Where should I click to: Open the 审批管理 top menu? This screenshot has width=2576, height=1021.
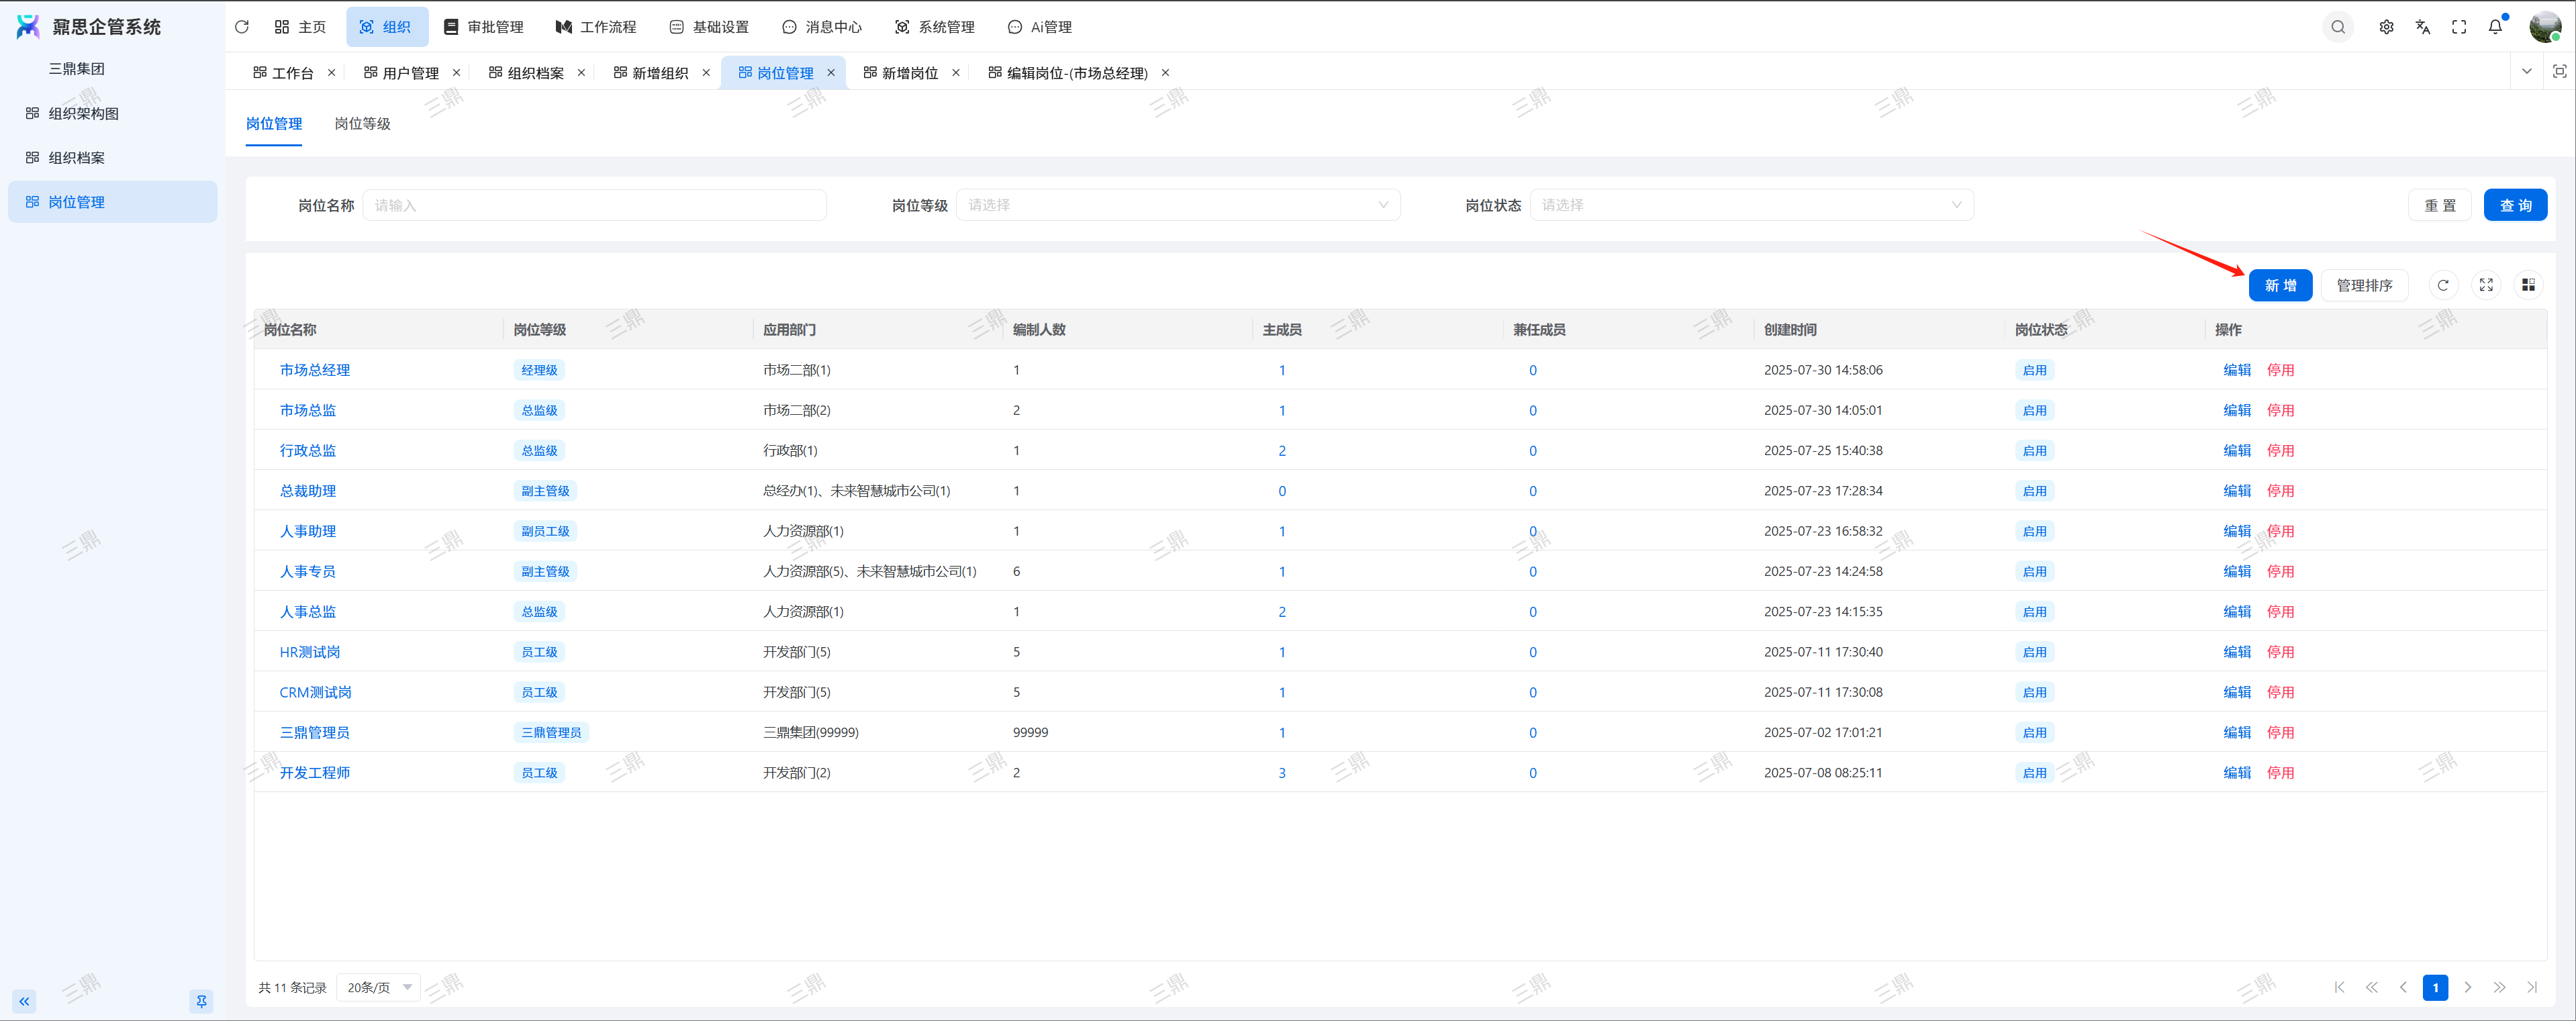click(x=484, y=27)
